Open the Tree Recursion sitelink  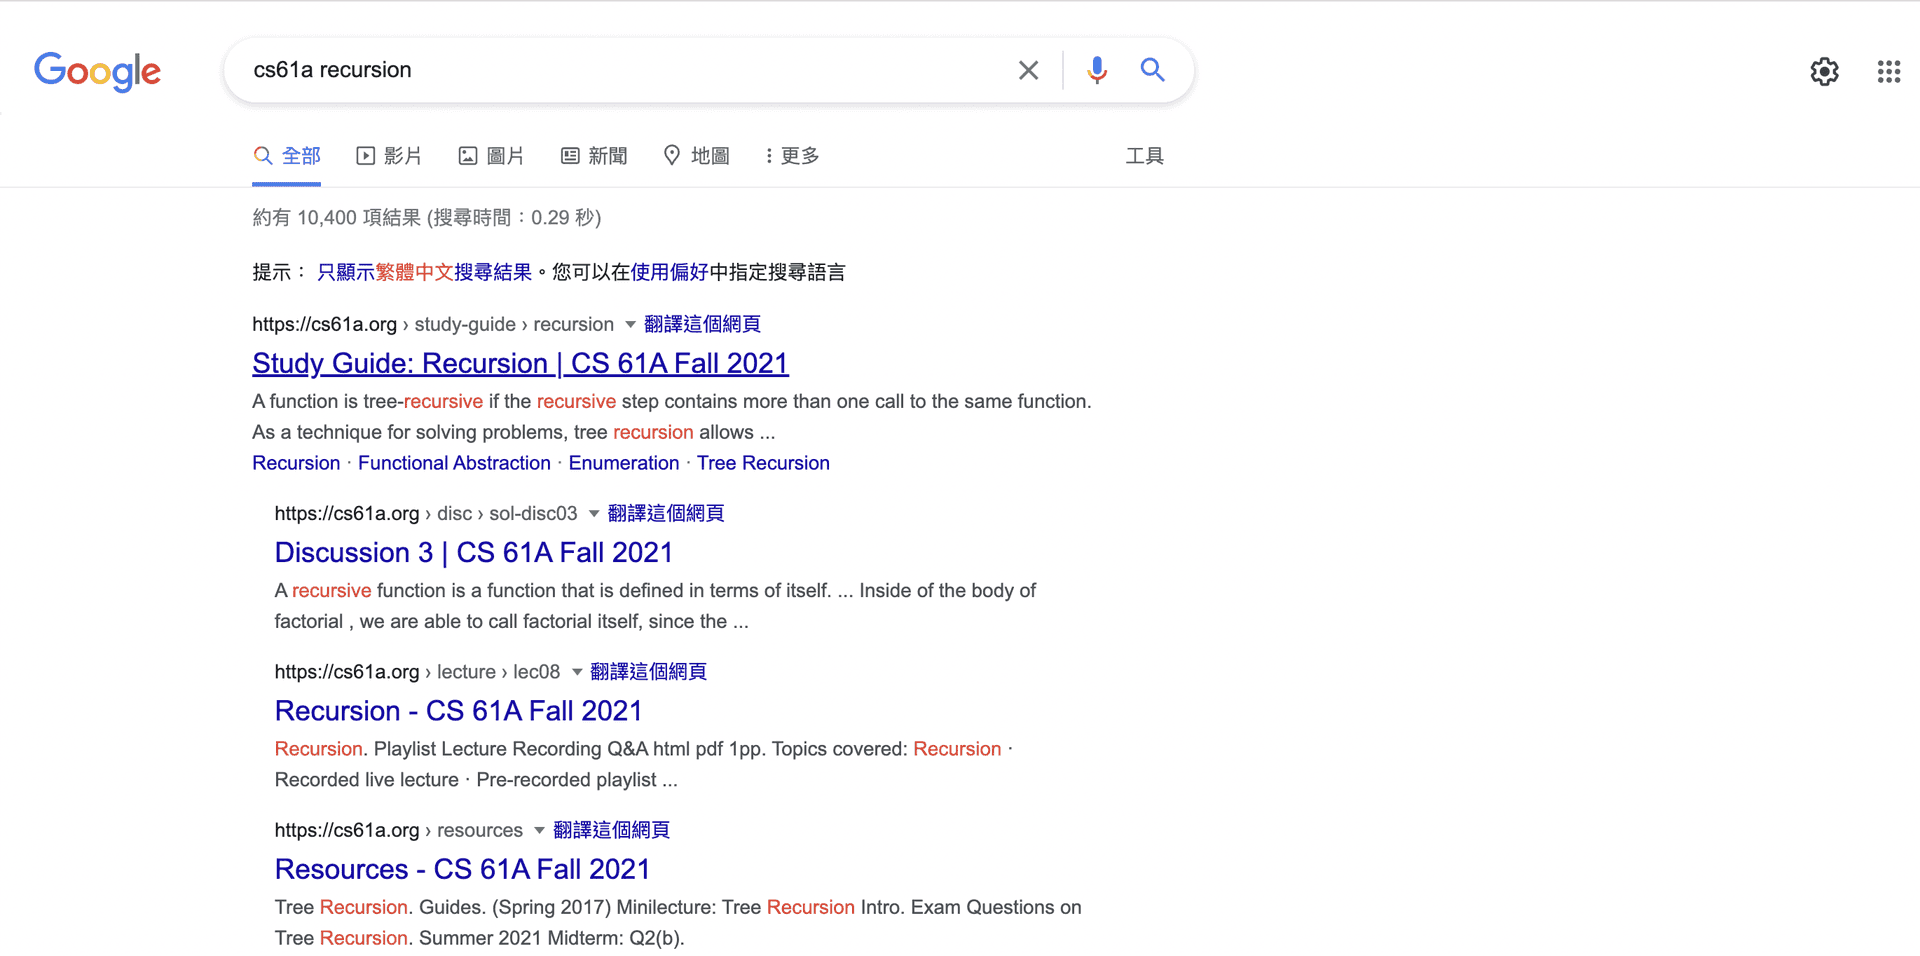click(x=763, y=463)
